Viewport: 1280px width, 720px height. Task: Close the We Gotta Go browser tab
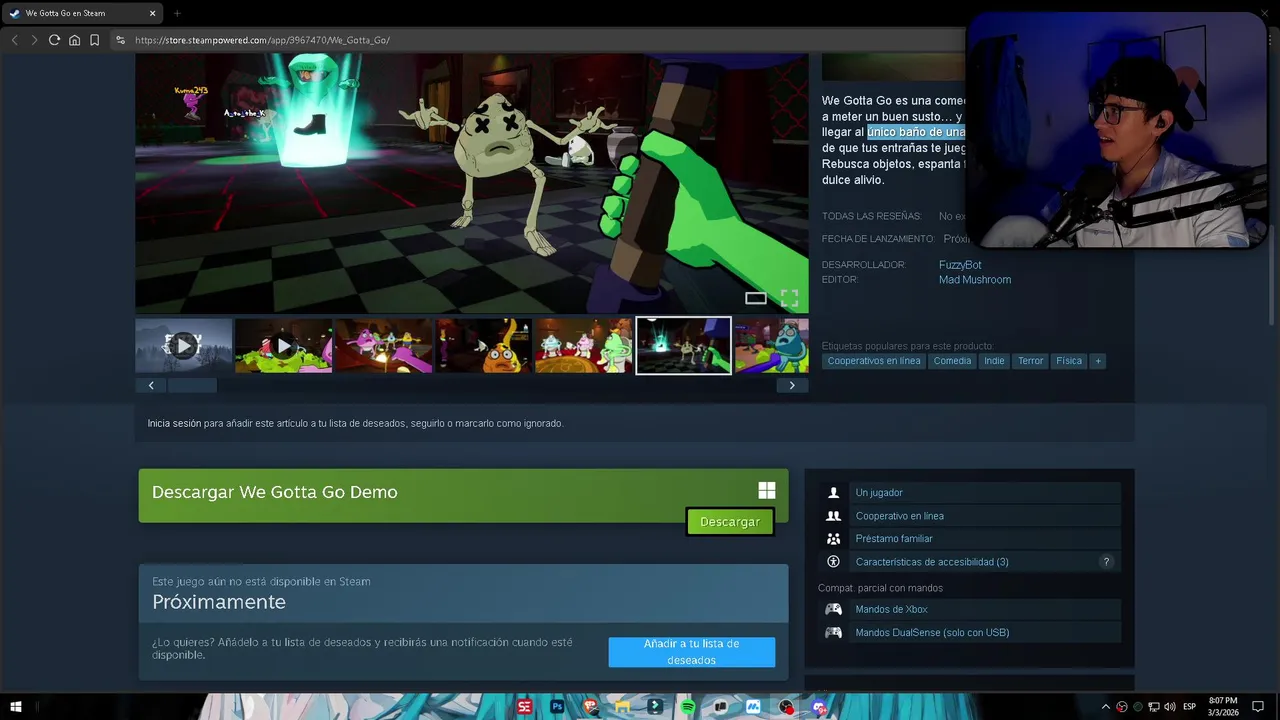pyautogui.click(x=152, y=13)
